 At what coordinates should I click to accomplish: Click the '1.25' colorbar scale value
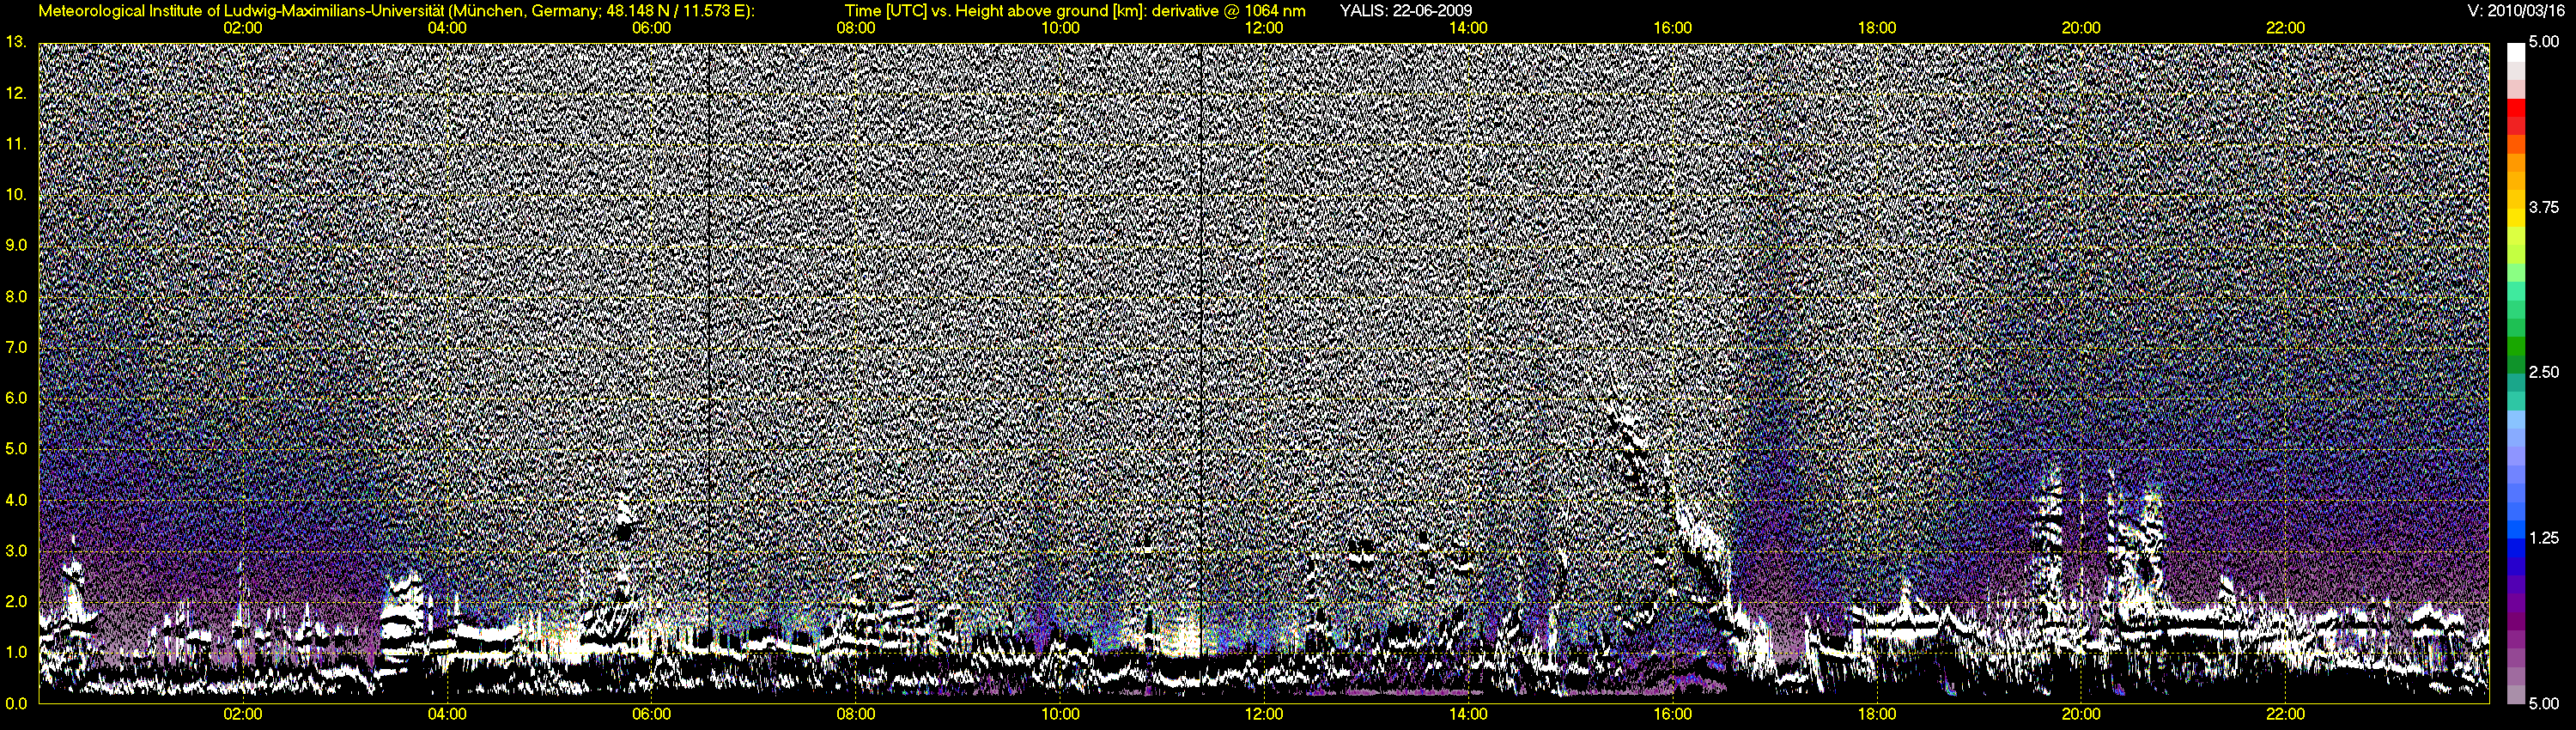(2544, 538)
